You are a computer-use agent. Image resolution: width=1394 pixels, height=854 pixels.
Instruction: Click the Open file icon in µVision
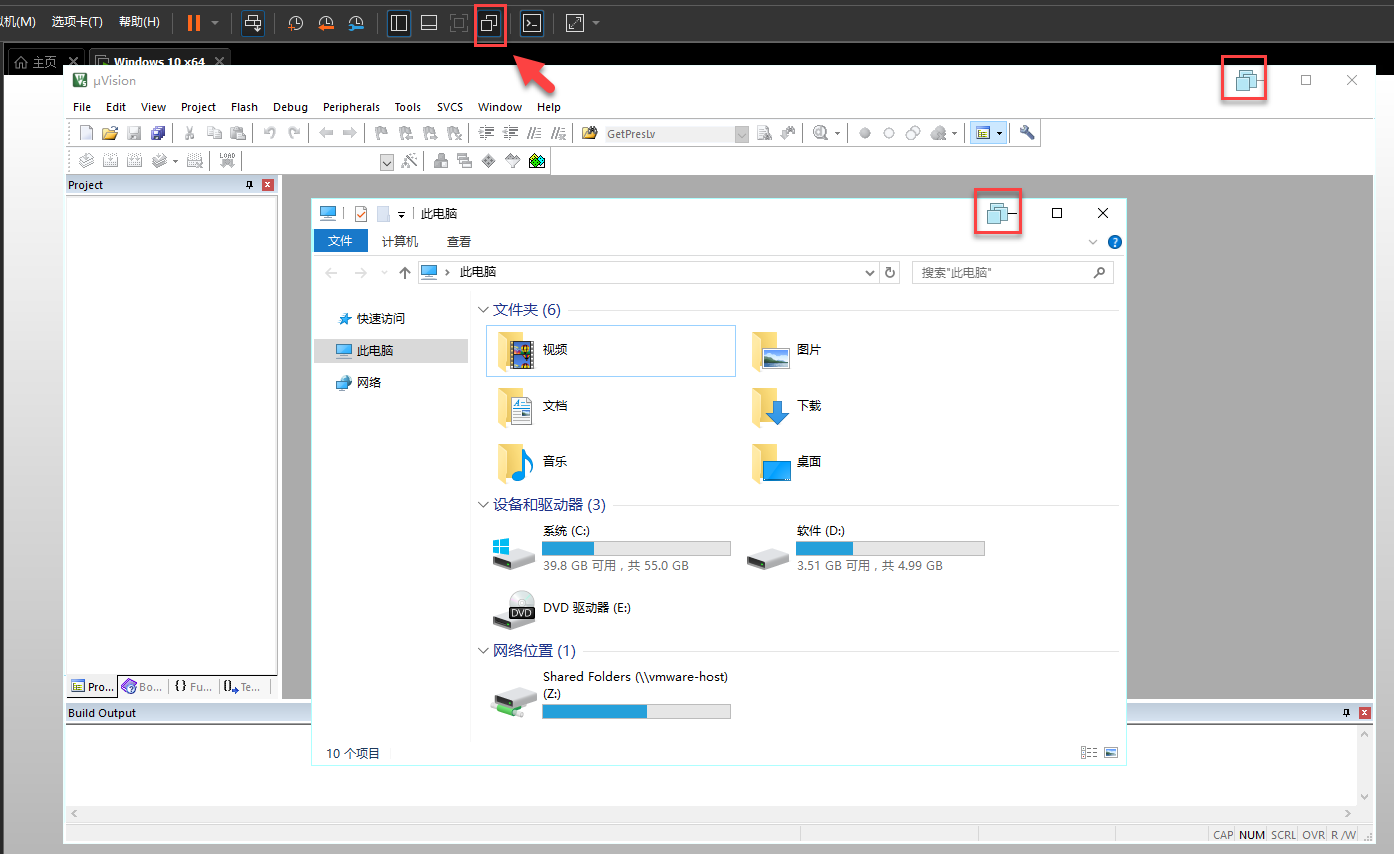[x=110, y=133]
